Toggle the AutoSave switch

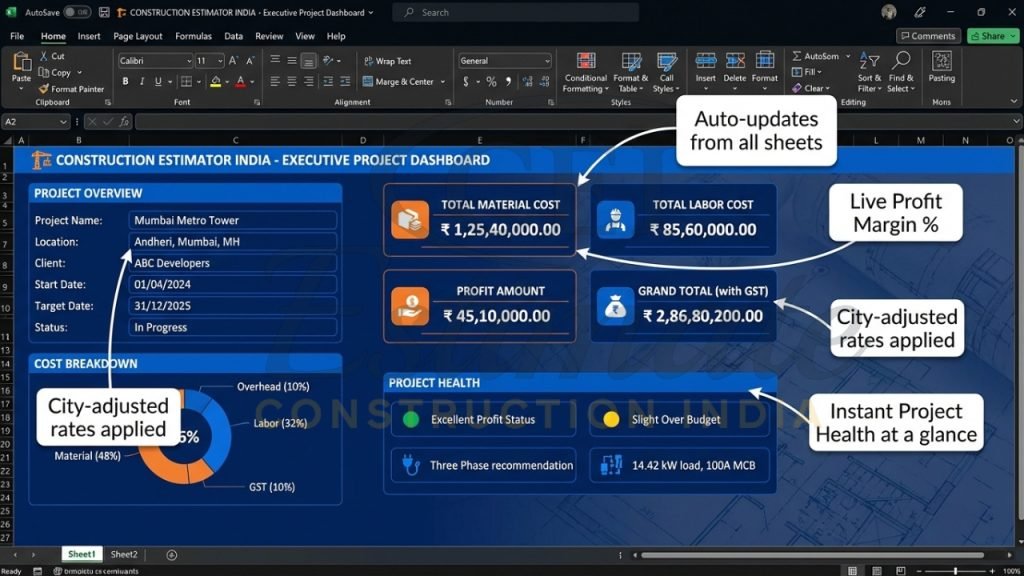coord(77,12)
